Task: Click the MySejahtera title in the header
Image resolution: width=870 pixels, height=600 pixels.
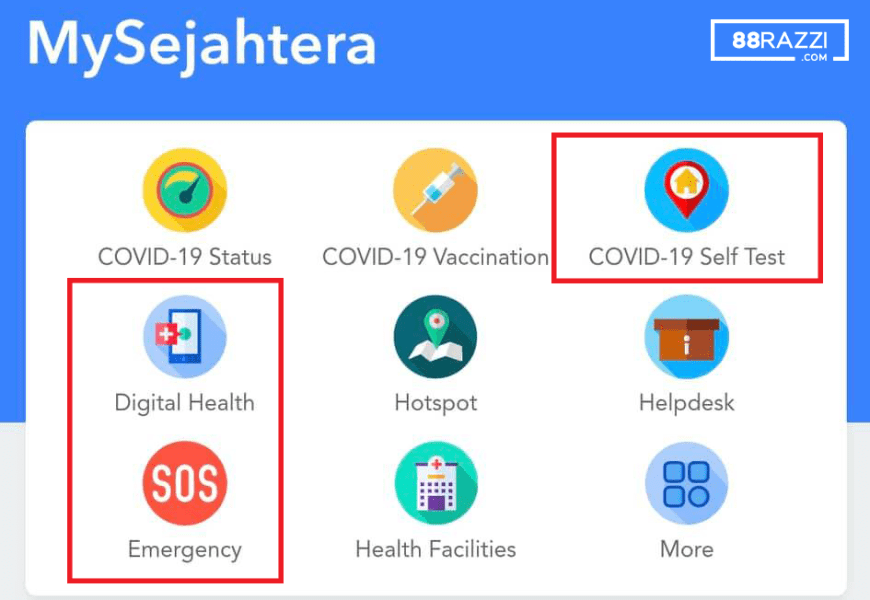Action: (x=202, y=46)
